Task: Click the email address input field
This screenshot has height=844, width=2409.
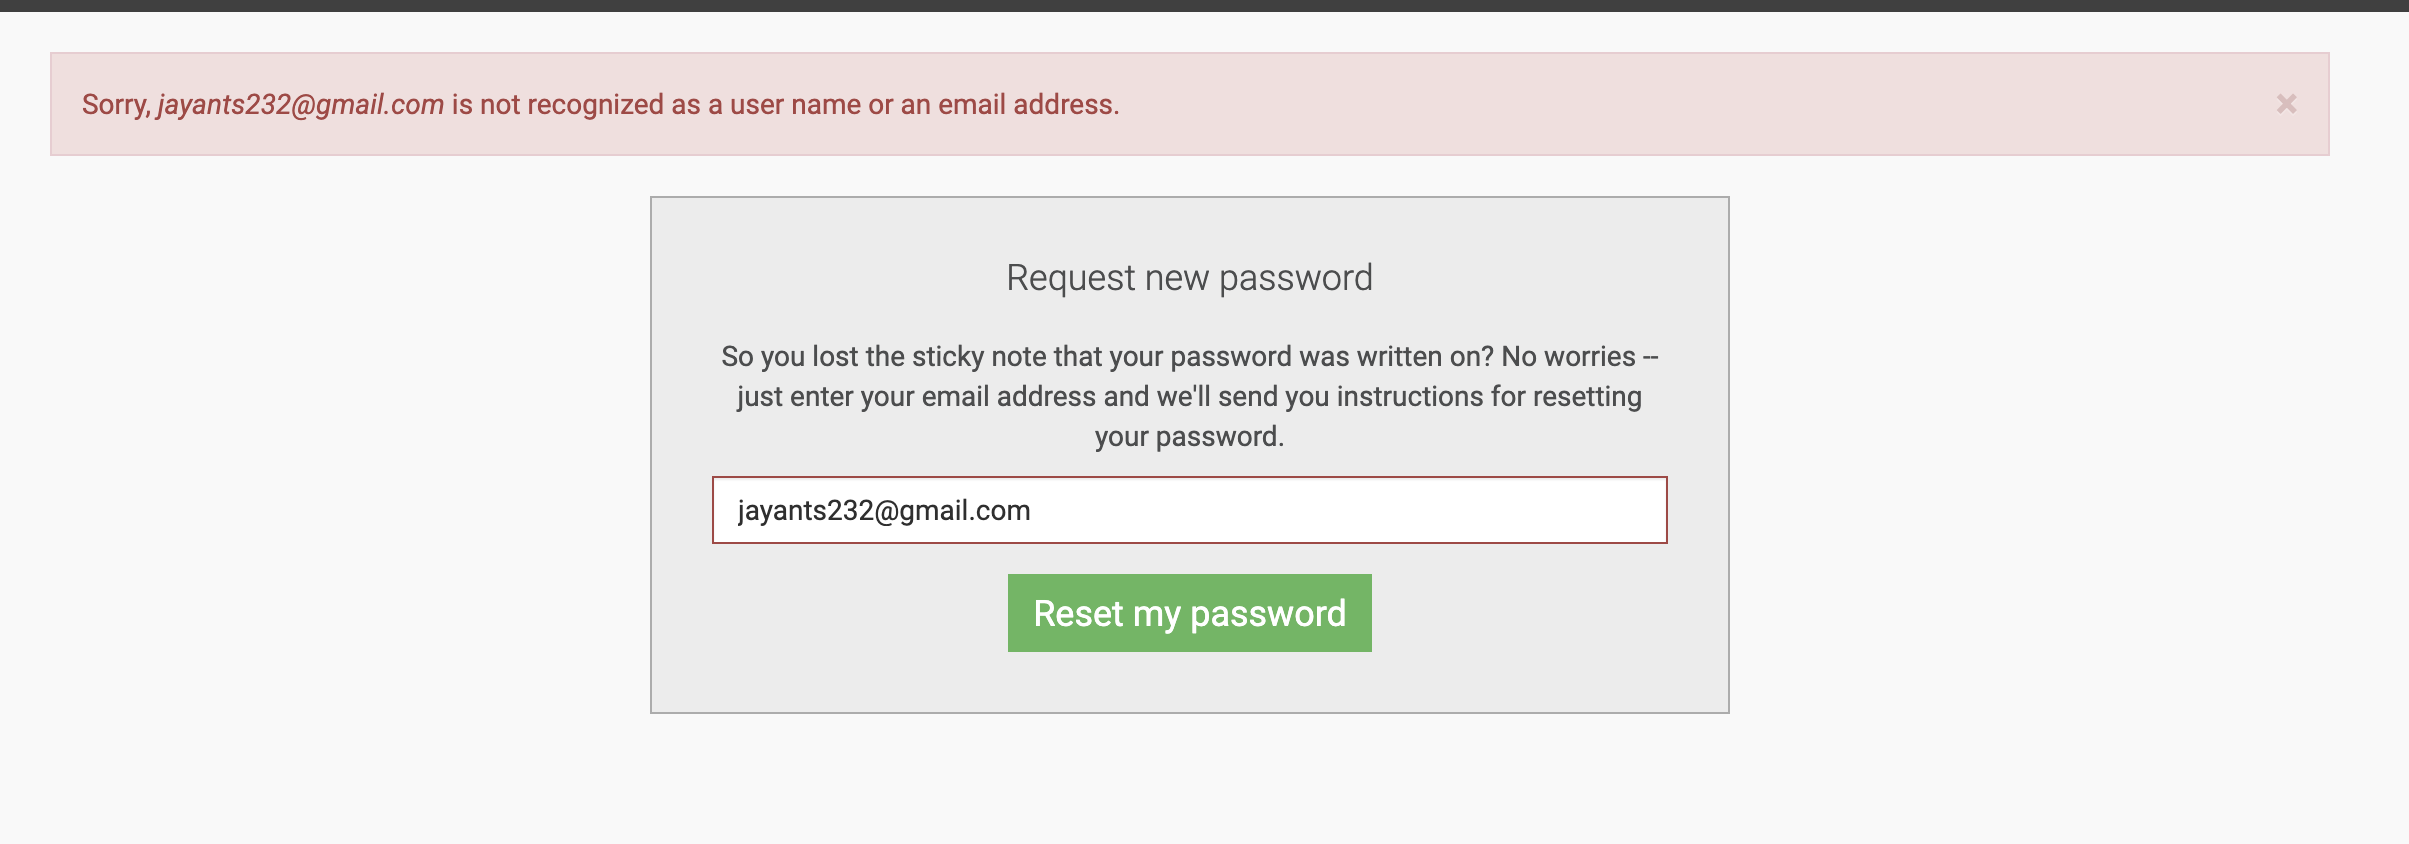Action: coord(1188,510)
